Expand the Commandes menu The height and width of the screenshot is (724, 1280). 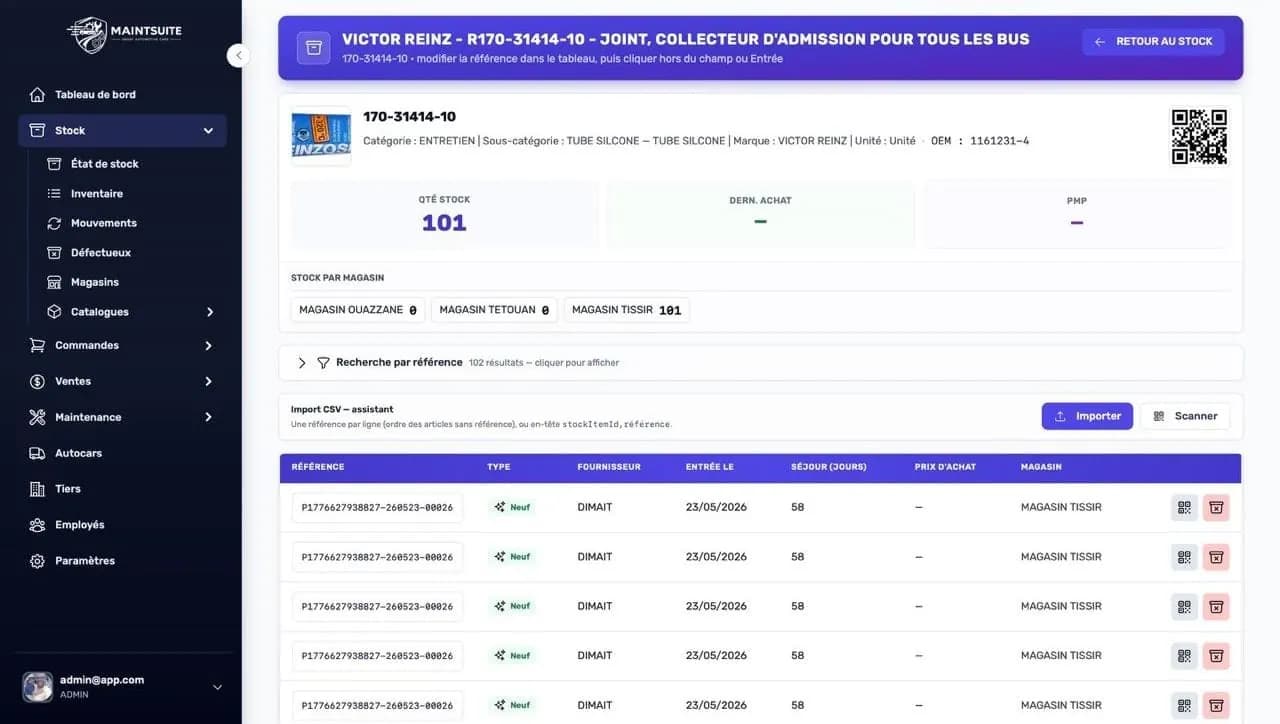[208, 346]
